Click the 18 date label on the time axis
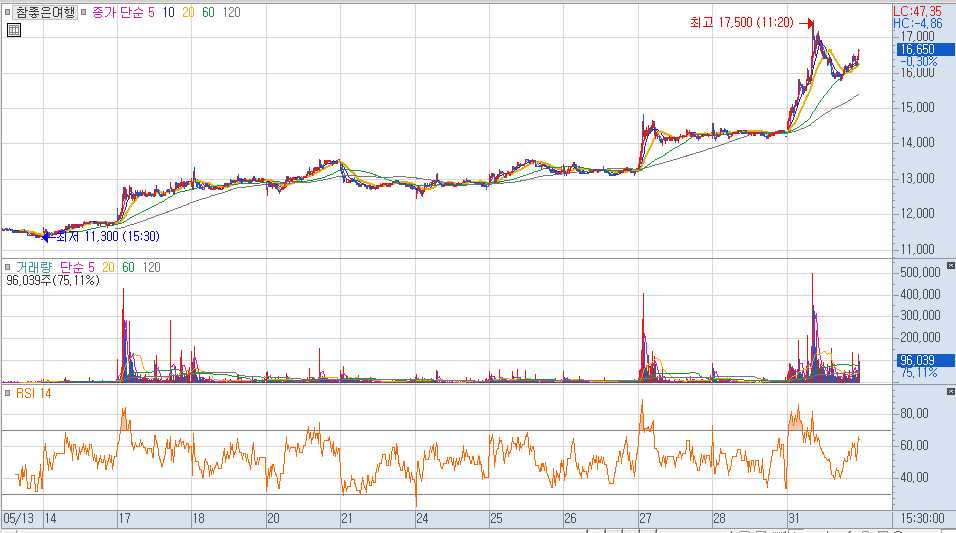The height and width of the screenshot is (533, 956). 199,519
